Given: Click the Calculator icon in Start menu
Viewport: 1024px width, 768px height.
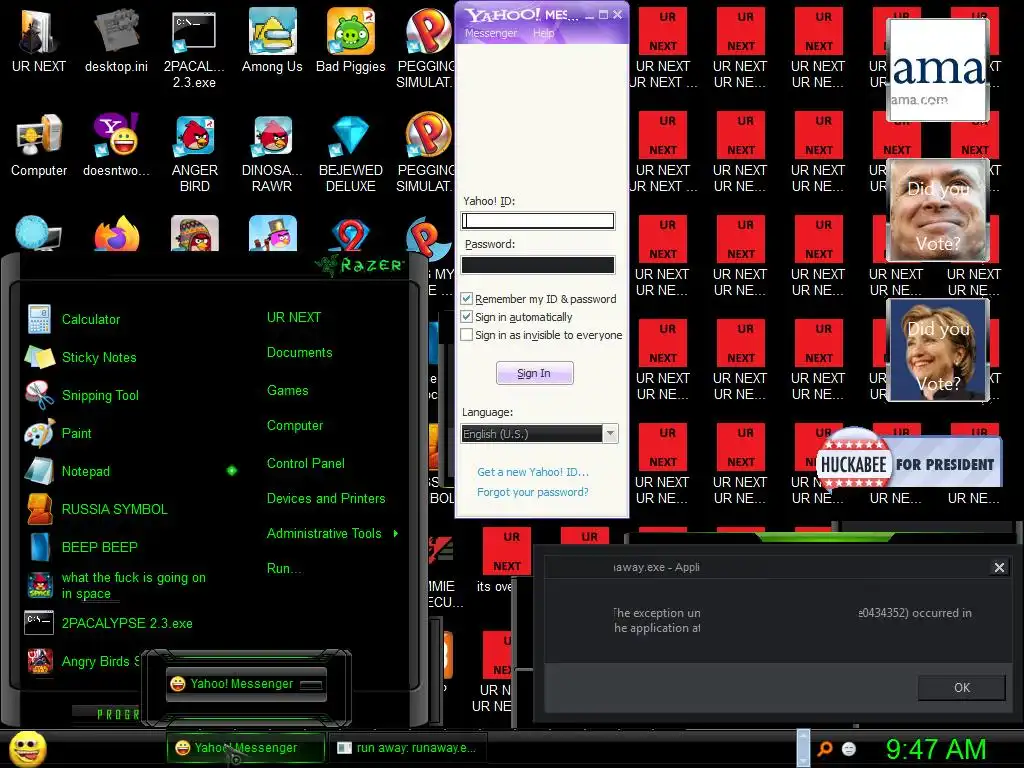Looking at the screenshot, I should [39, 319].
